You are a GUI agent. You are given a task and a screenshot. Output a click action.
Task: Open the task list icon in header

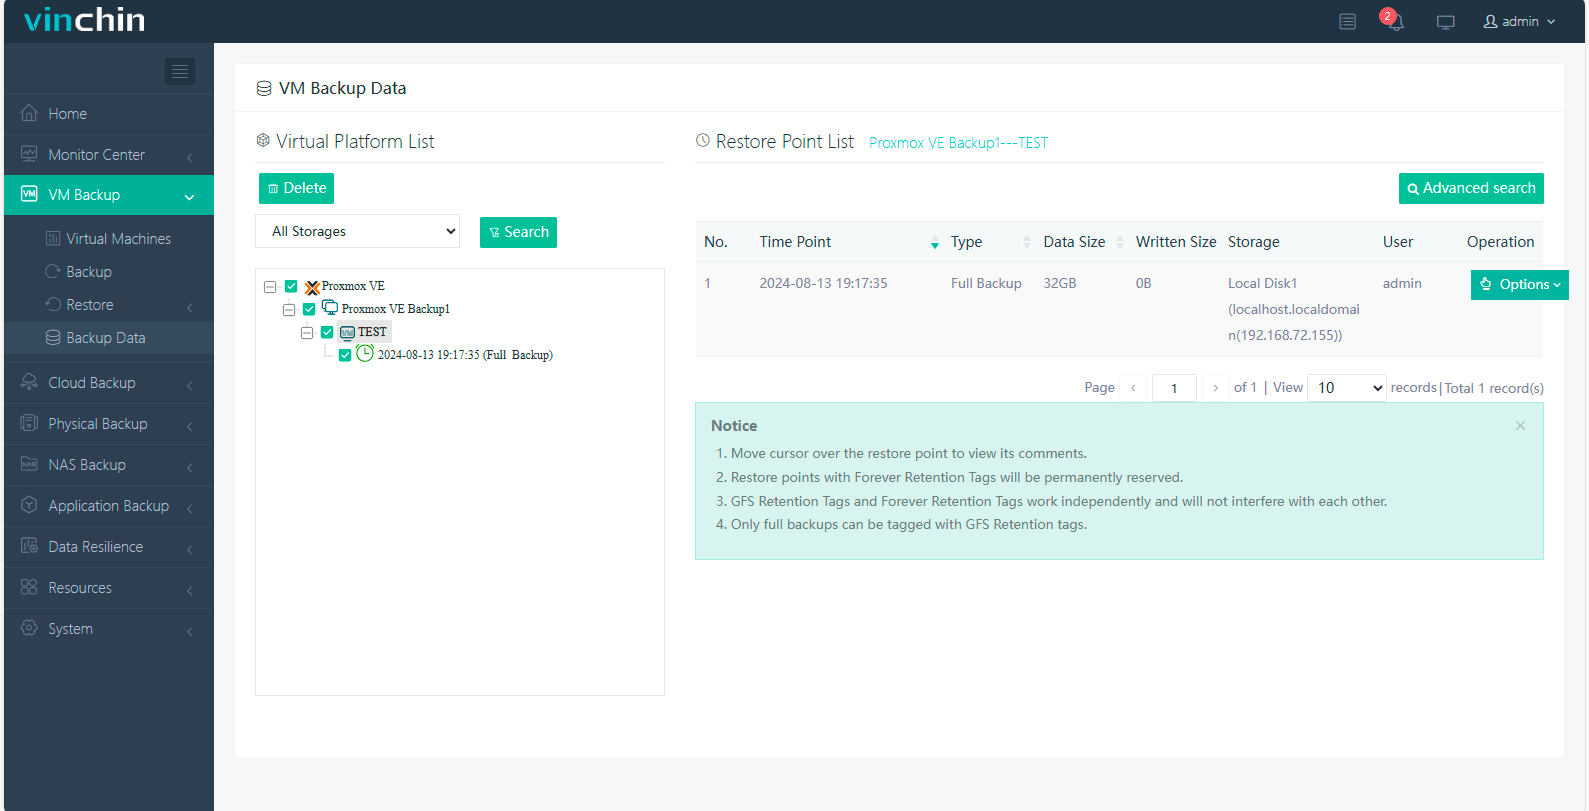click(1348, 21)
